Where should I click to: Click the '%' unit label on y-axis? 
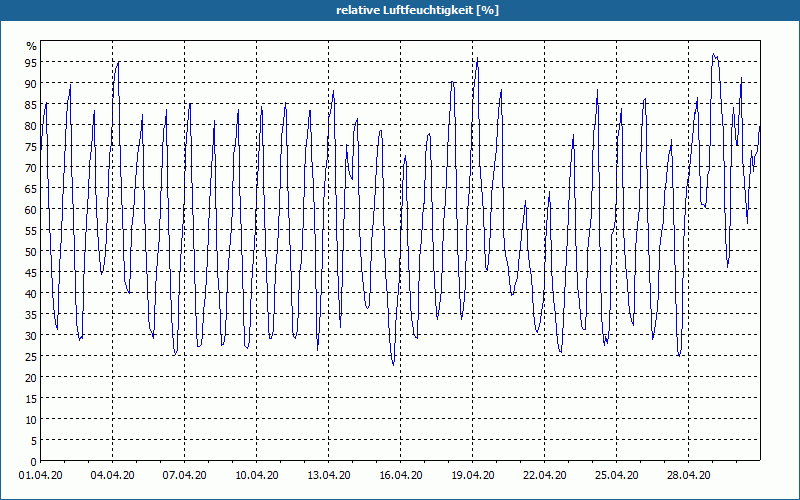coord(32,46)
